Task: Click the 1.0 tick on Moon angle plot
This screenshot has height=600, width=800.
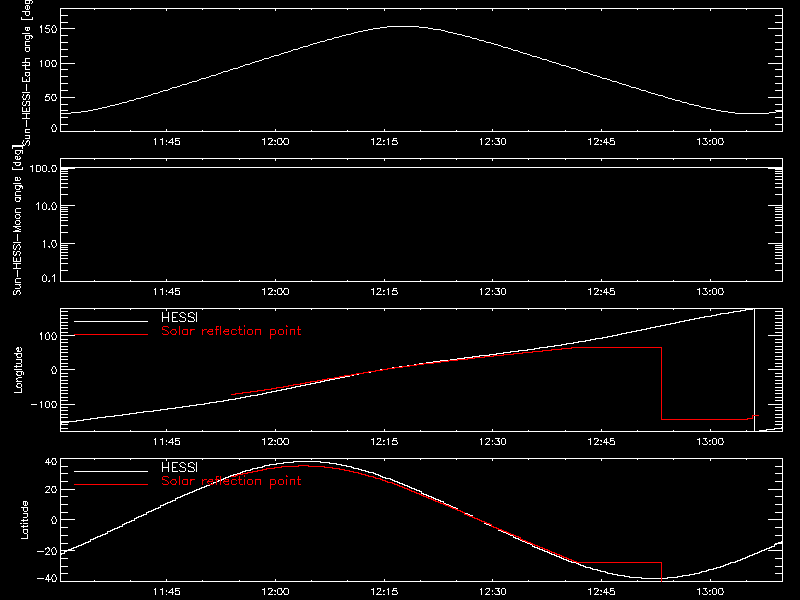Action: 49,244
